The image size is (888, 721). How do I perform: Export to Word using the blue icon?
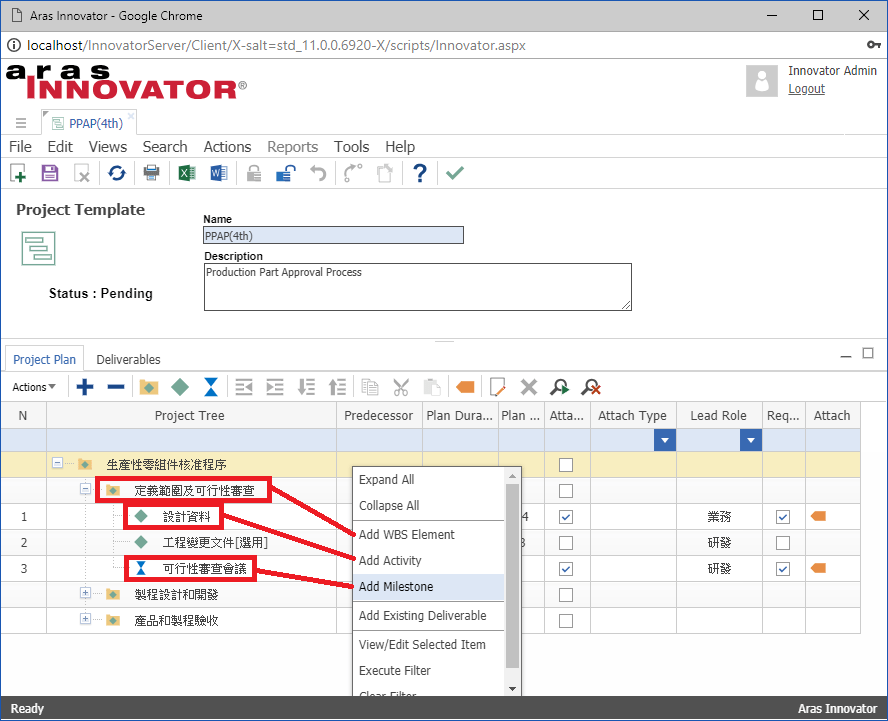point(219,173)
